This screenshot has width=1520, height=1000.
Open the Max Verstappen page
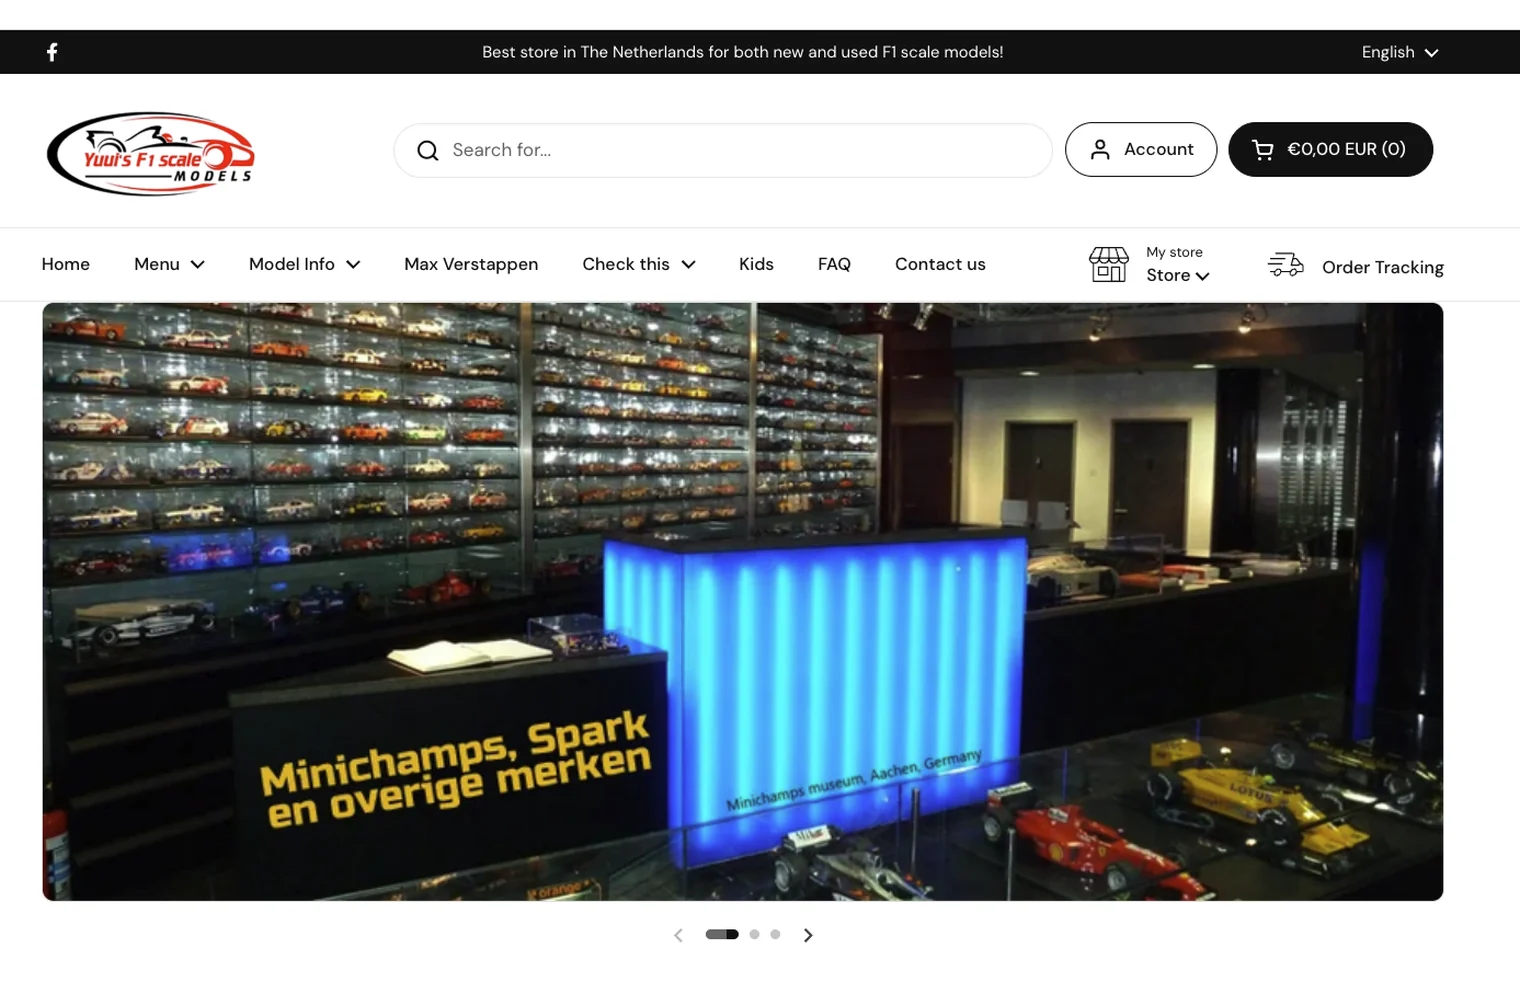tap(471, 264)
